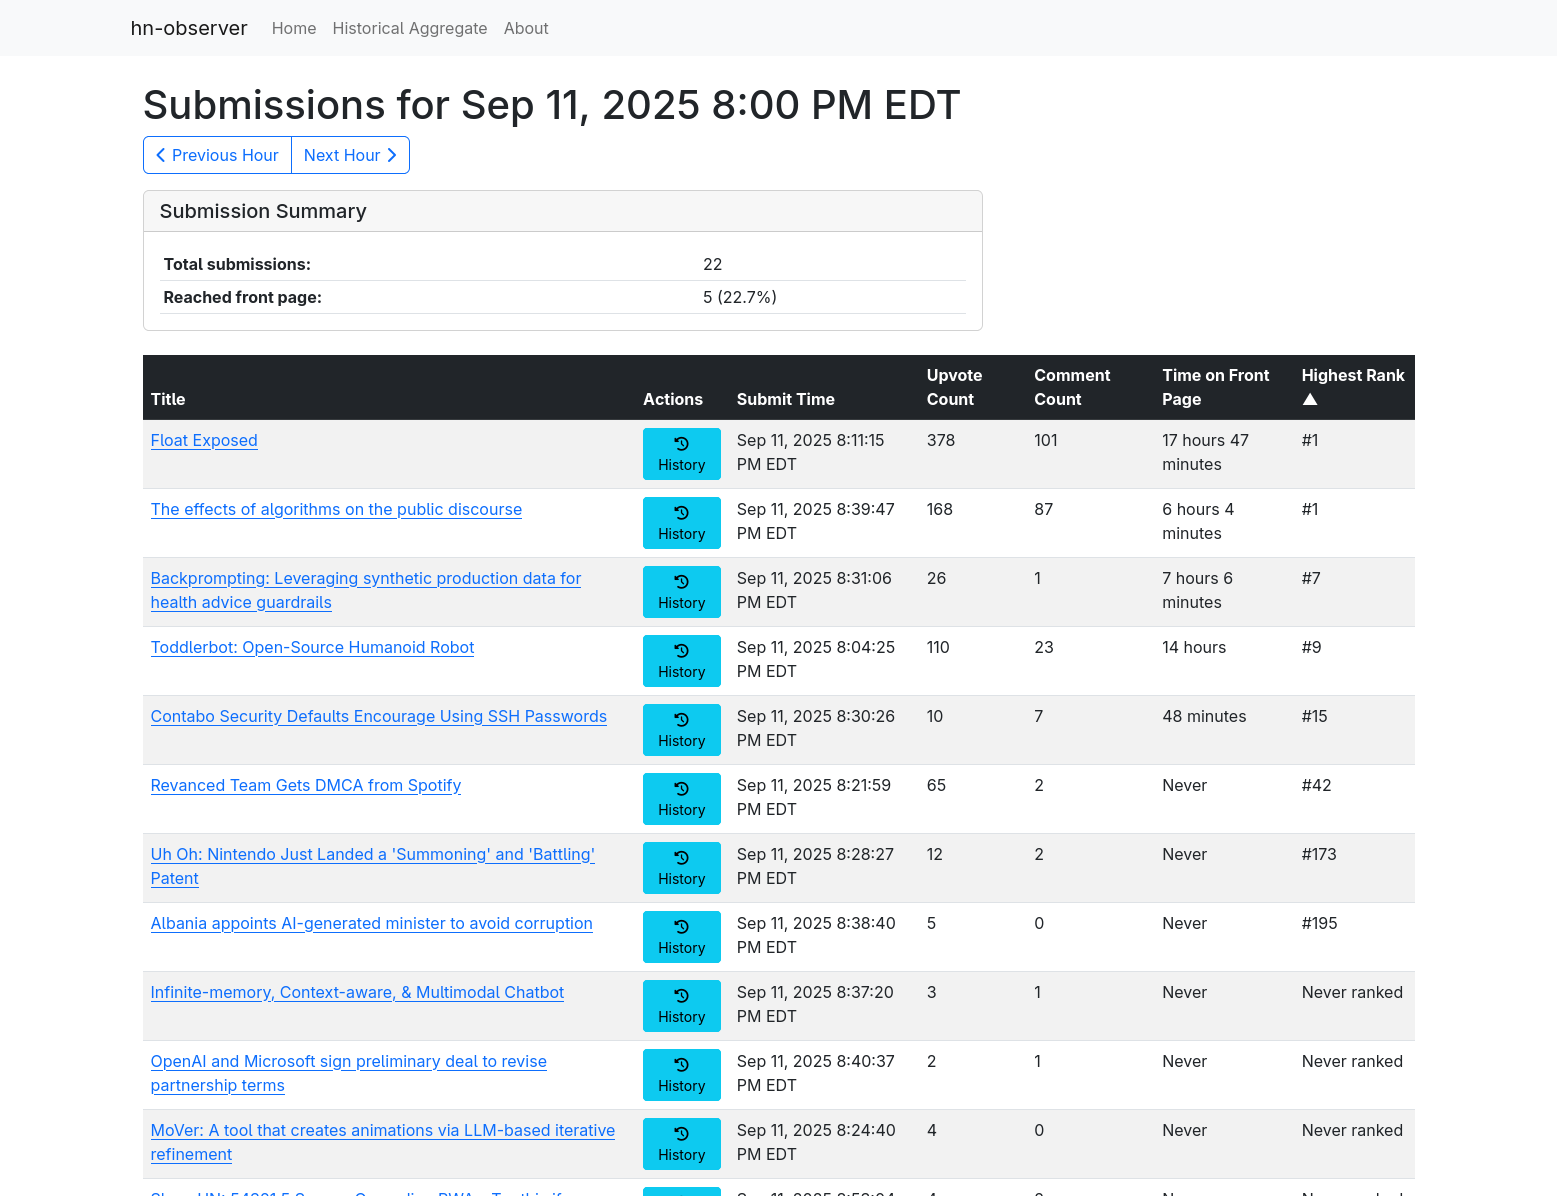Open History for Contabo Security Defaults
This screenshot has width=1557, height=1196.
[681, 730]
